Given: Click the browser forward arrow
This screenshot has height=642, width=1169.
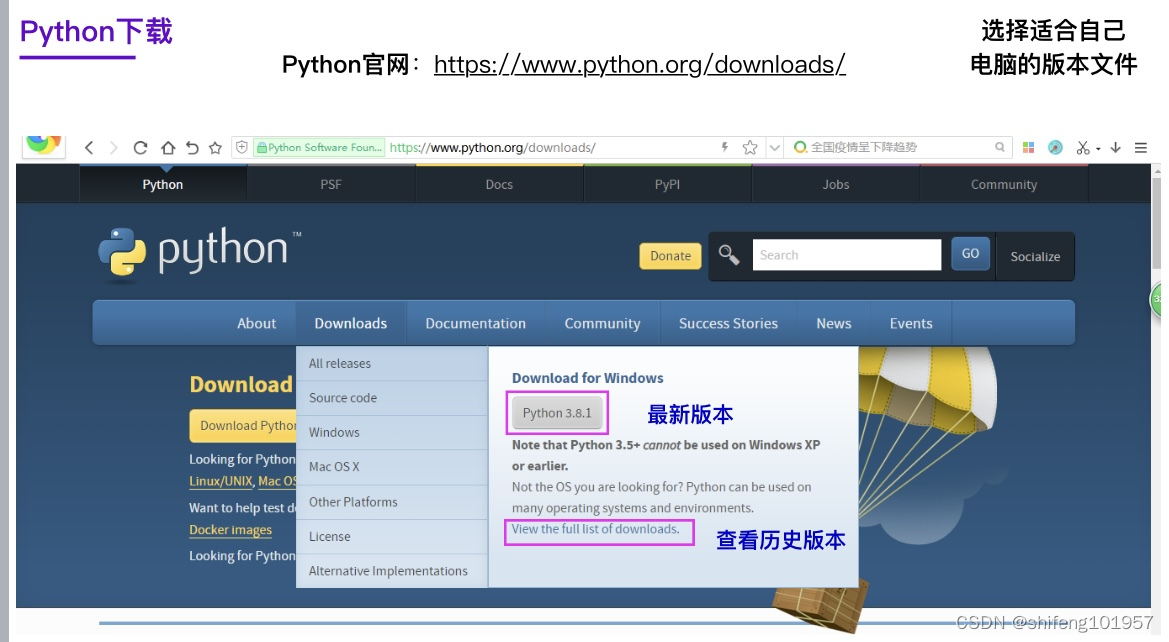Looking at the screenshot, I should [x=113, y=148].
